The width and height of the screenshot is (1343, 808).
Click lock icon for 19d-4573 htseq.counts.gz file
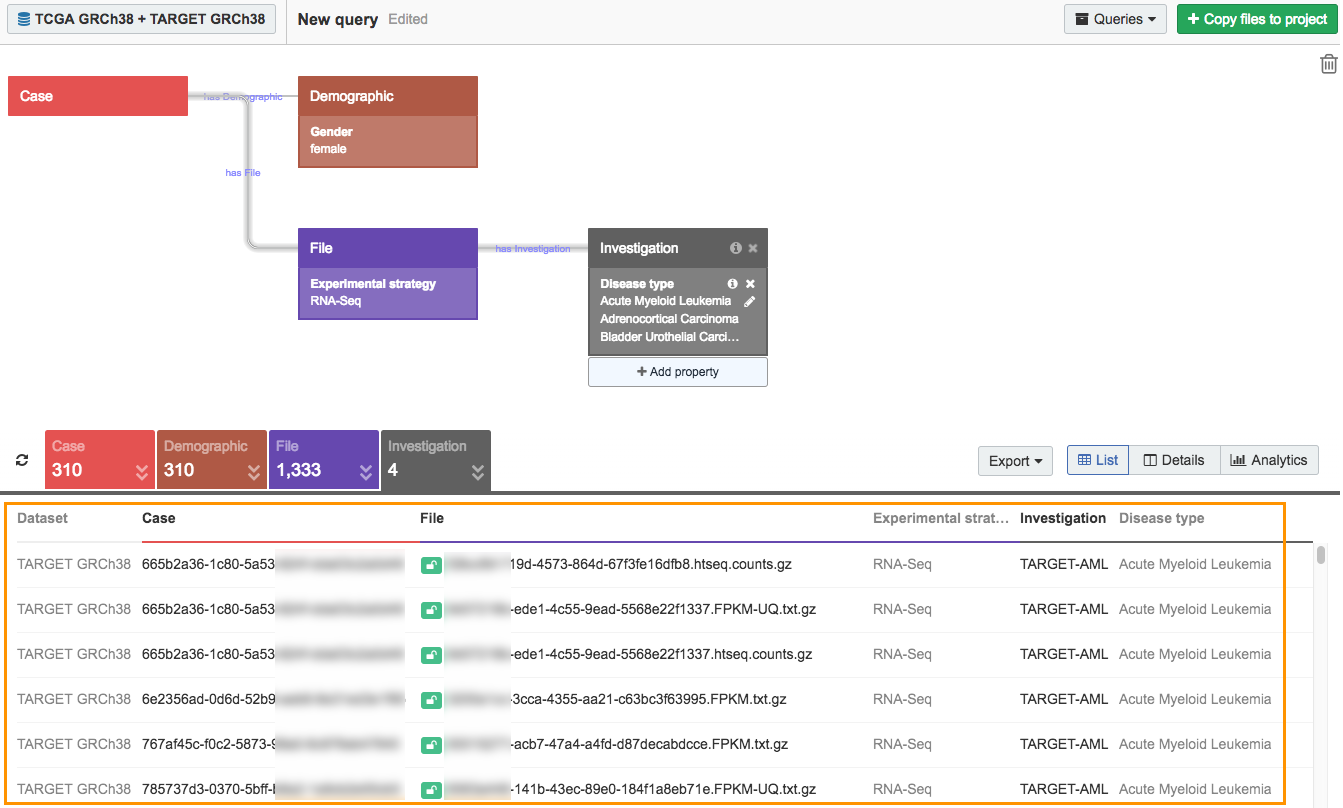[431, 565]
